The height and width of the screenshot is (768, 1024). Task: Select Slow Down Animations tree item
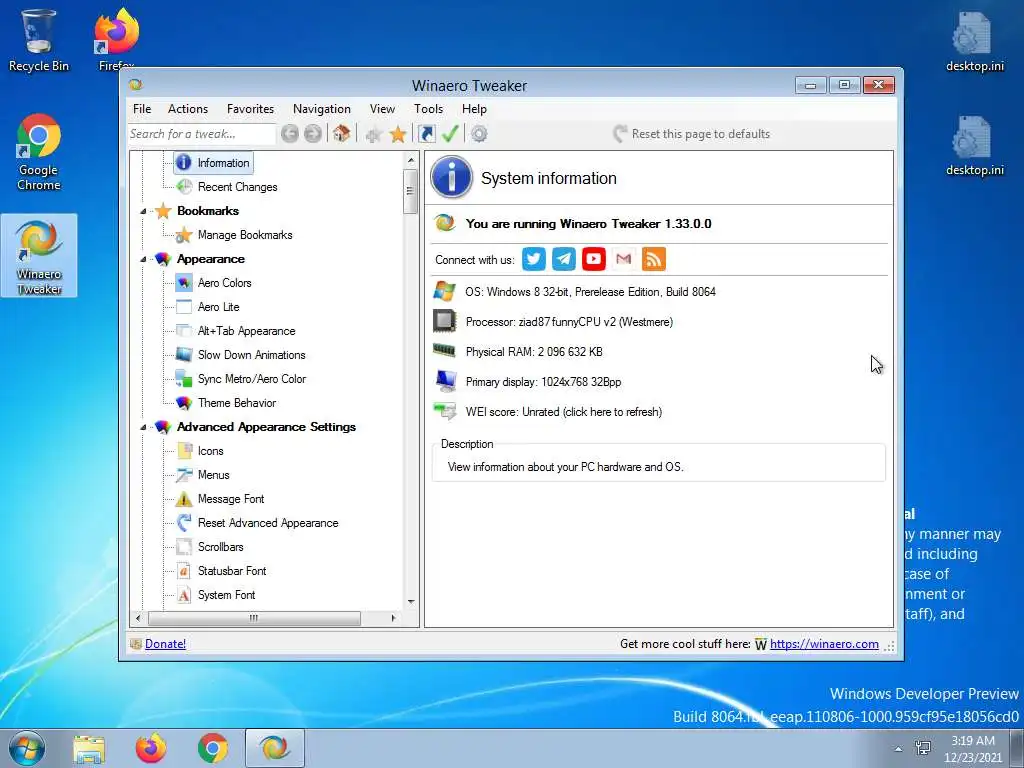click(x=251, y=355)
